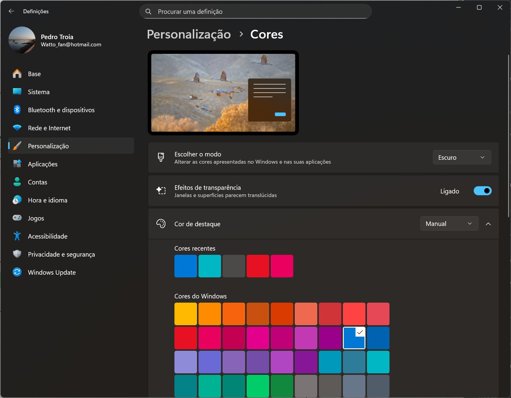This screenshot has width=511, height=398.
Task: Click the Privacidade e segurança shield icon
Action: pyautogui.click(x=17, y=254)
